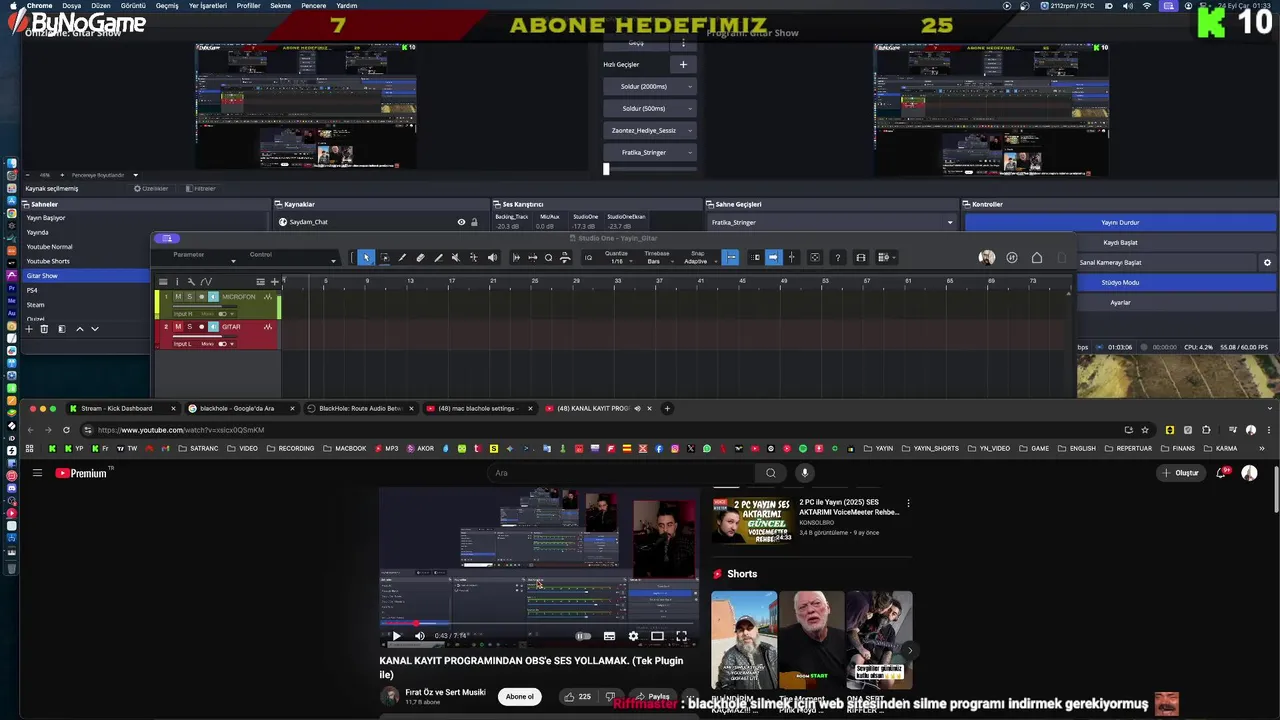Select the Arrow tool in Studio One toolbar
This screenshot has width=1280, height=720.
366,258
